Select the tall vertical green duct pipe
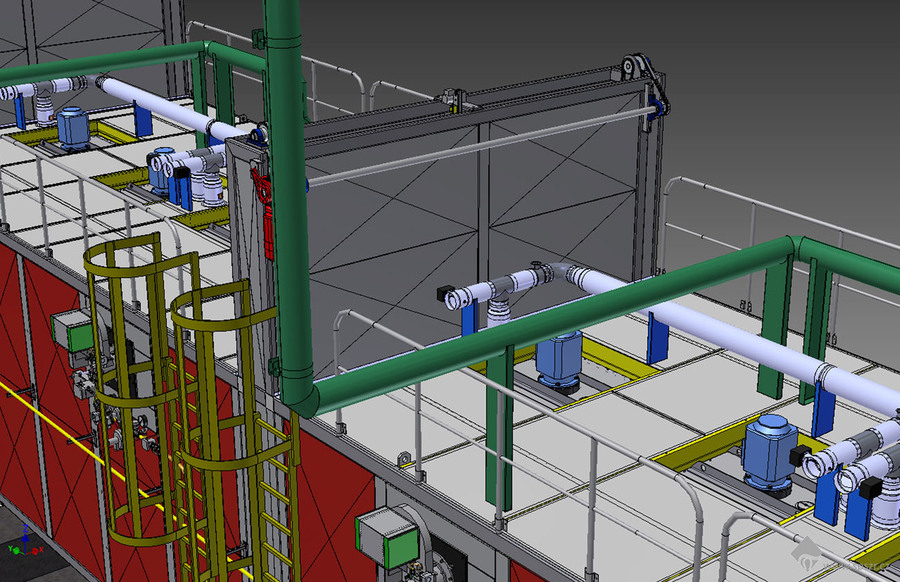The image size is (900, 582). pos(291,207)
